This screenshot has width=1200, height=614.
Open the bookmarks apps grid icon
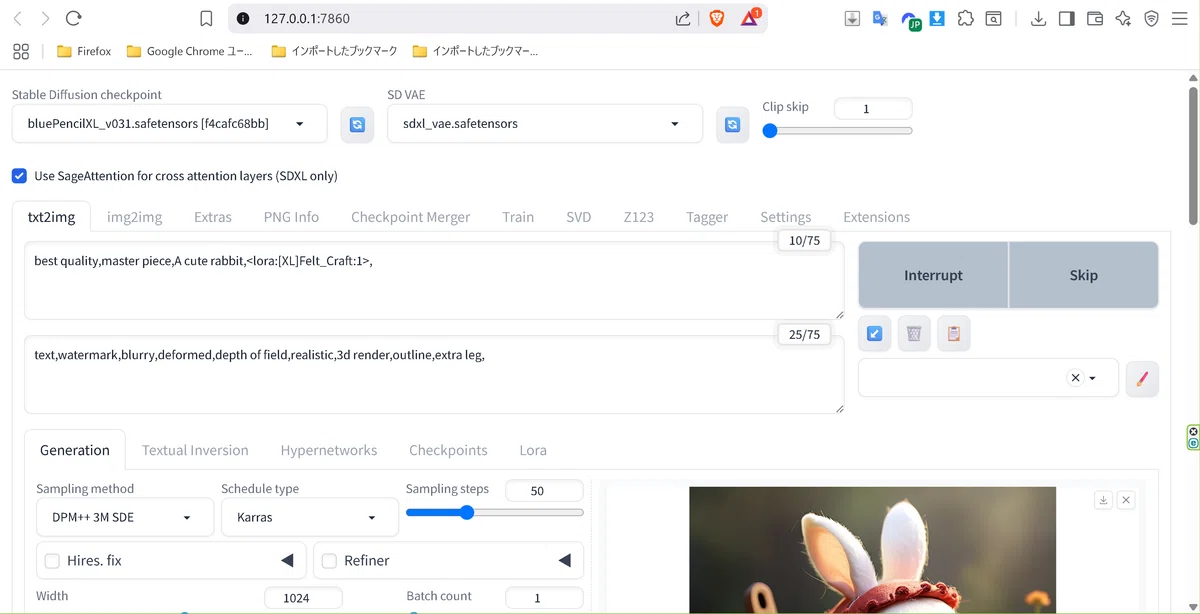pyautogui.click(x=21, y=51)
